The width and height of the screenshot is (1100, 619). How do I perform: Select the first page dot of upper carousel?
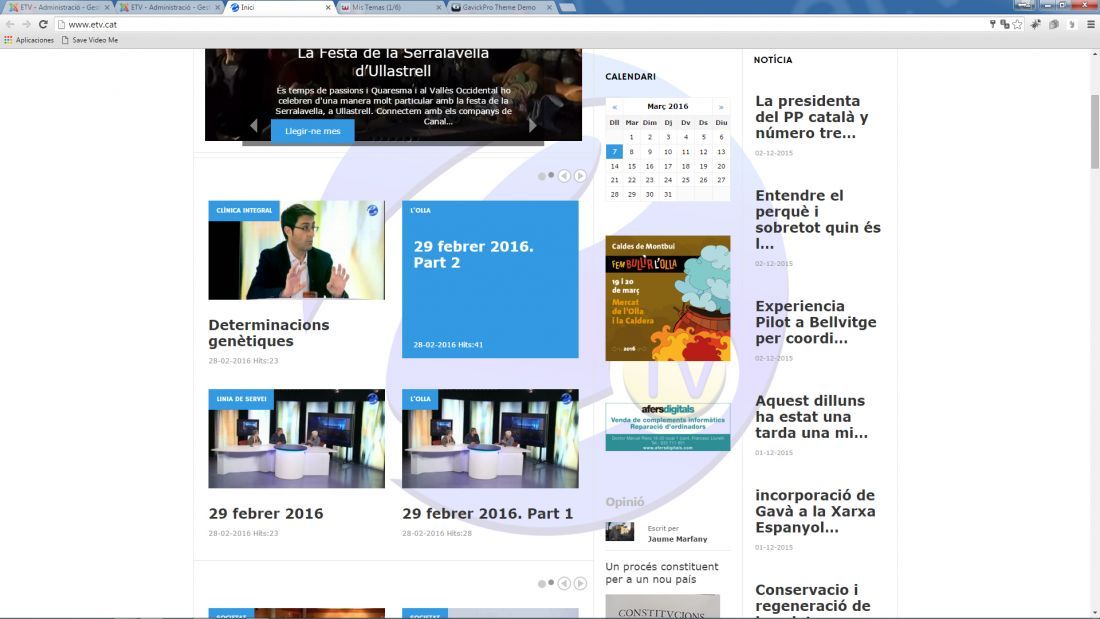[x=542, y=176]
